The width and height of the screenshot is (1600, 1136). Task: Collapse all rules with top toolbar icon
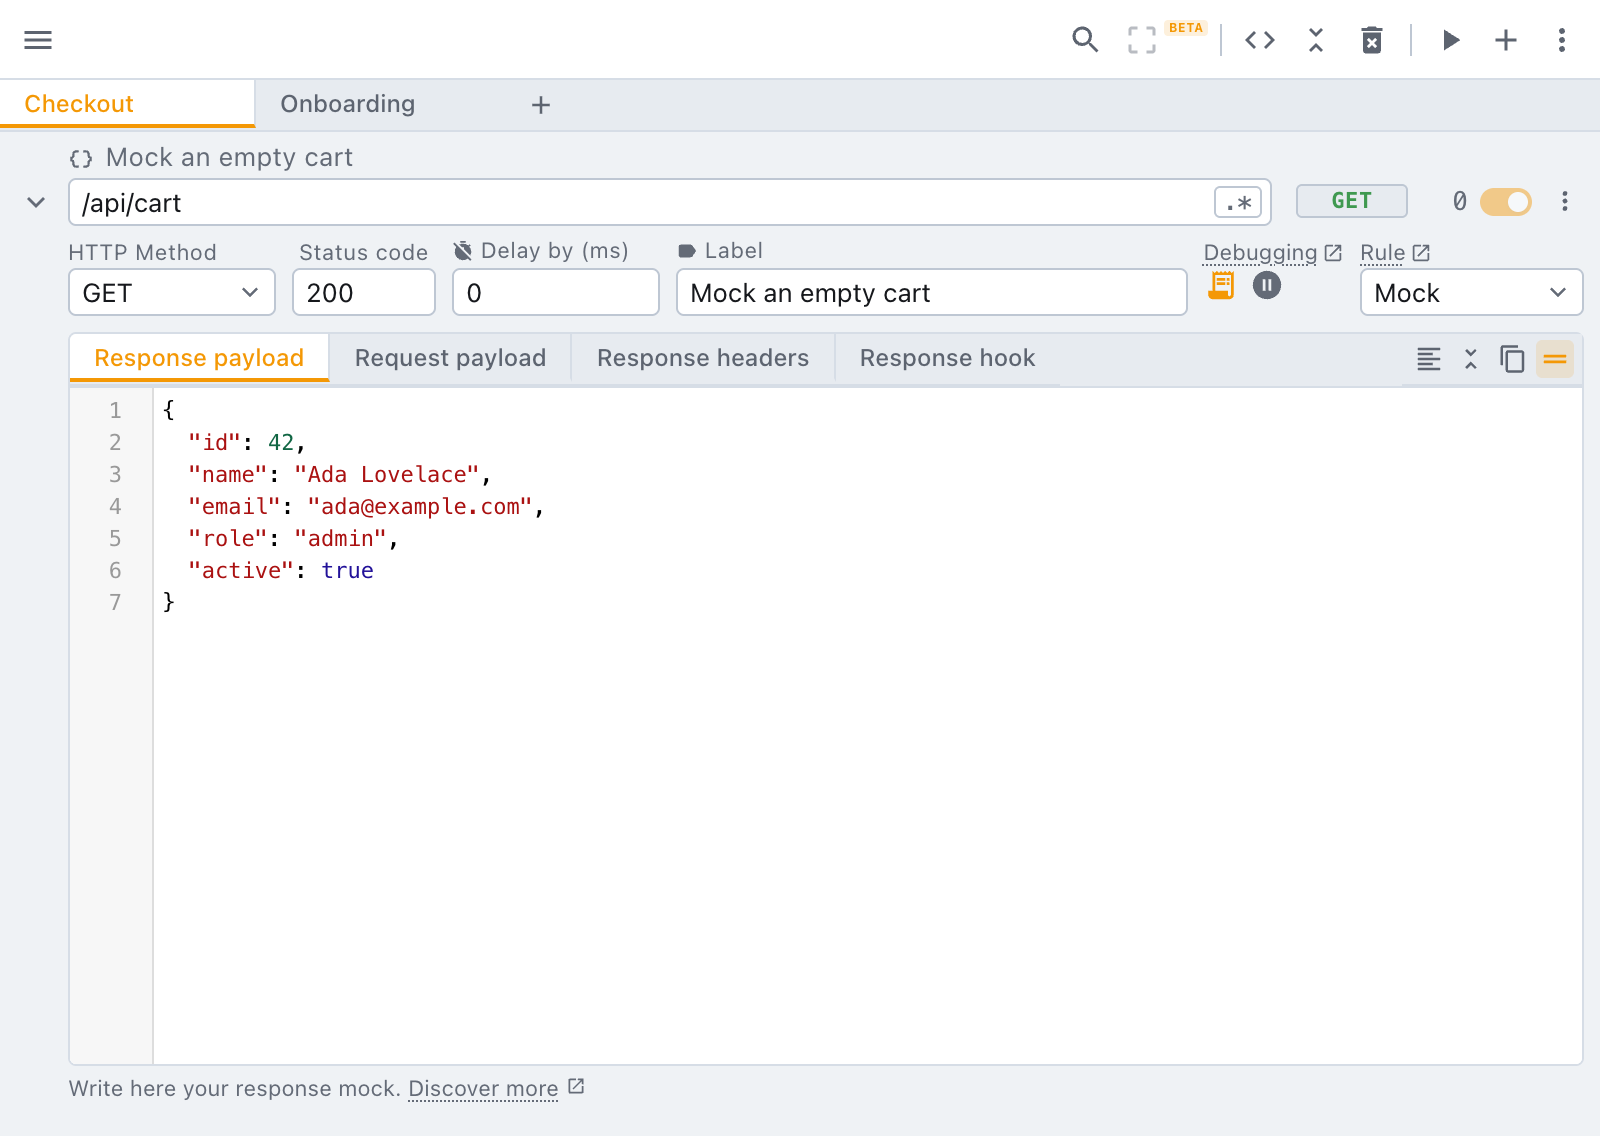[x=1316, y=40]
